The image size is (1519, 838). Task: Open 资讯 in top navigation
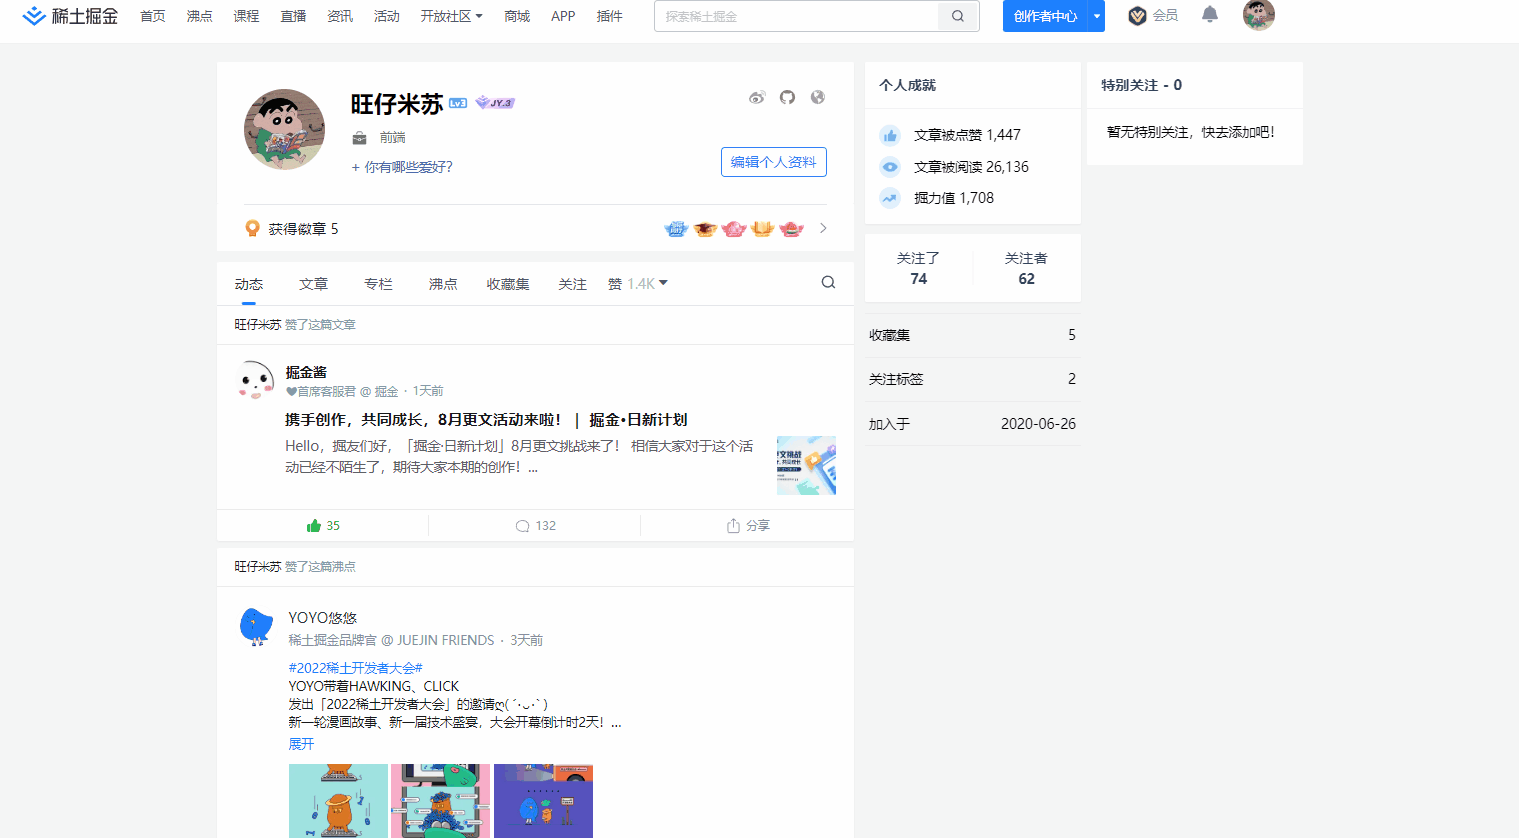(340, 16)
